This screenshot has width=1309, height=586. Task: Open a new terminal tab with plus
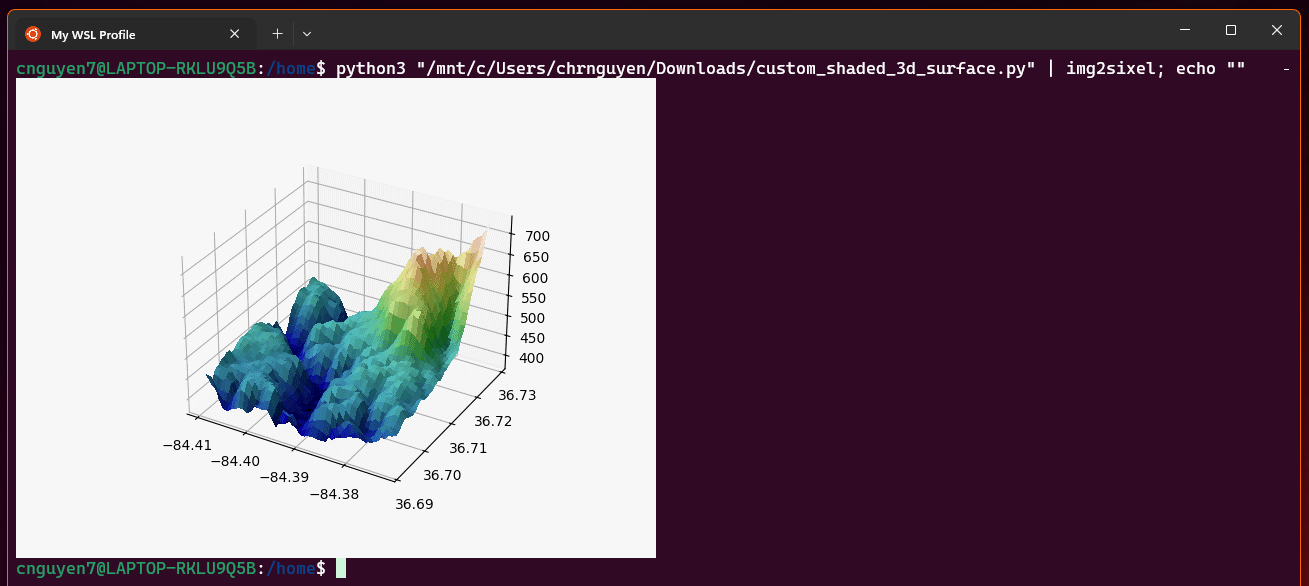[277, 33]
